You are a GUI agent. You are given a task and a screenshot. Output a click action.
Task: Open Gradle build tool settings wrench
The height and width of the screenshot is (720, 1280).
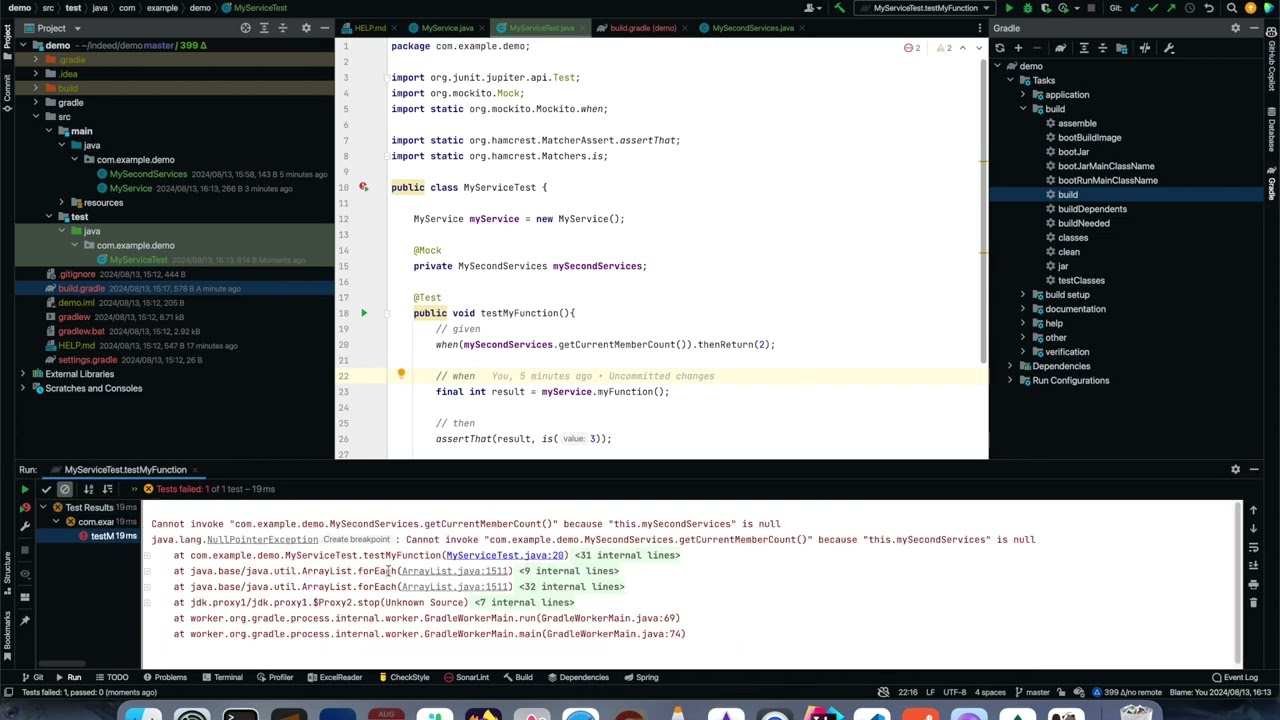1169,48
